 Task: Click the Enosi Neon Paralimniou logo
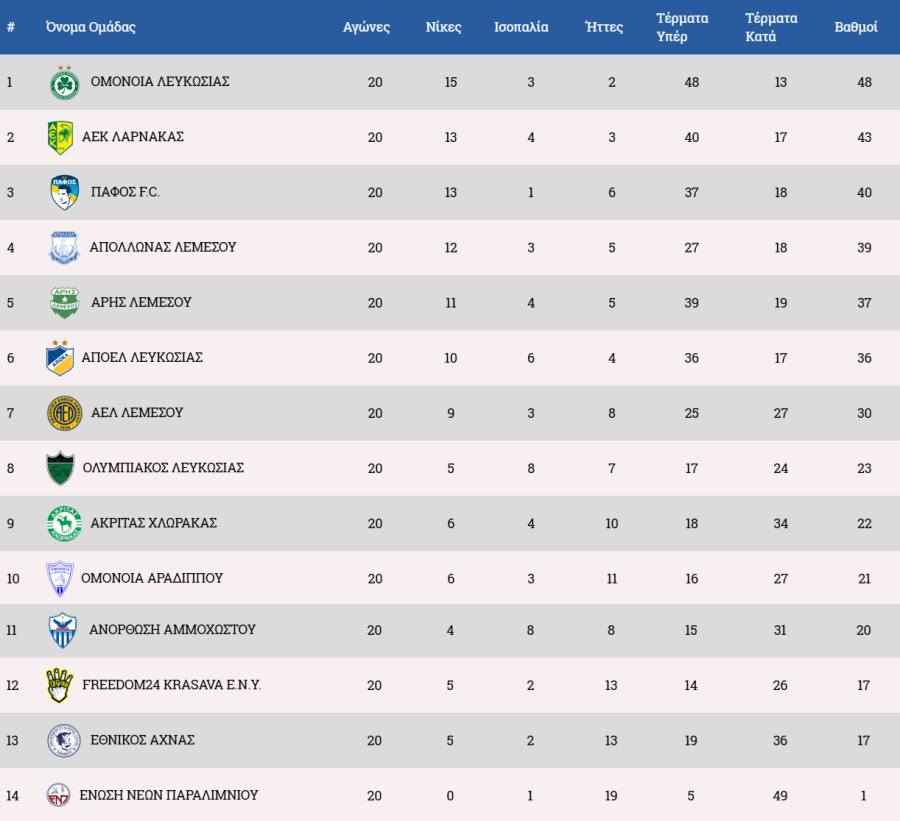(x=60, y=795)
